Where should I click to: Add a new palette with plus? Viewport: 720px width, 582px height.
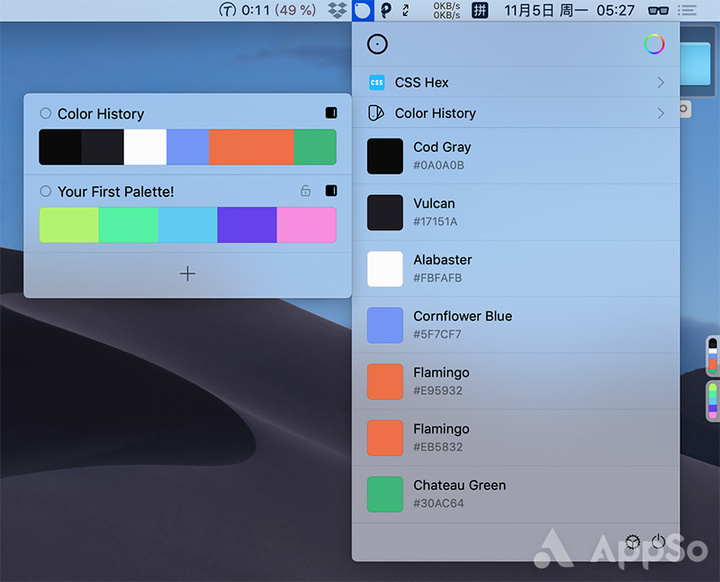coord(187,274)
